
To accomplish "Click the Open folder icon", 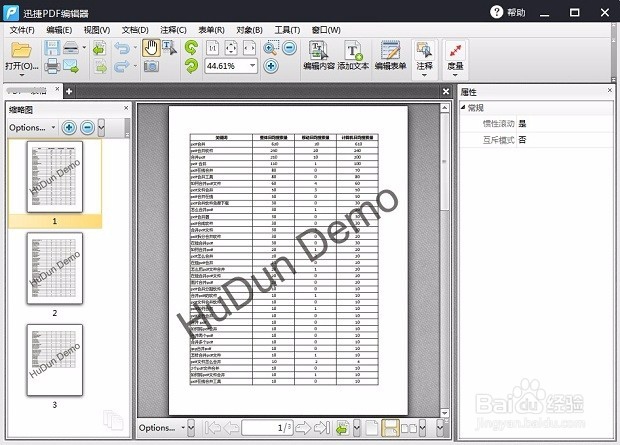I will click(21, 50).
